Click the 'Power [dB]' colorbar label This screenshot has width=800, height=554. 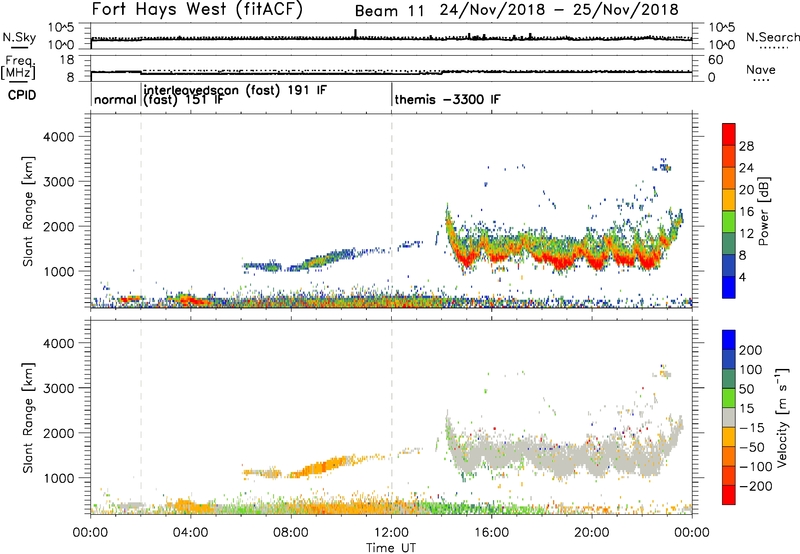pyautogui.click(x=763, y=212)
